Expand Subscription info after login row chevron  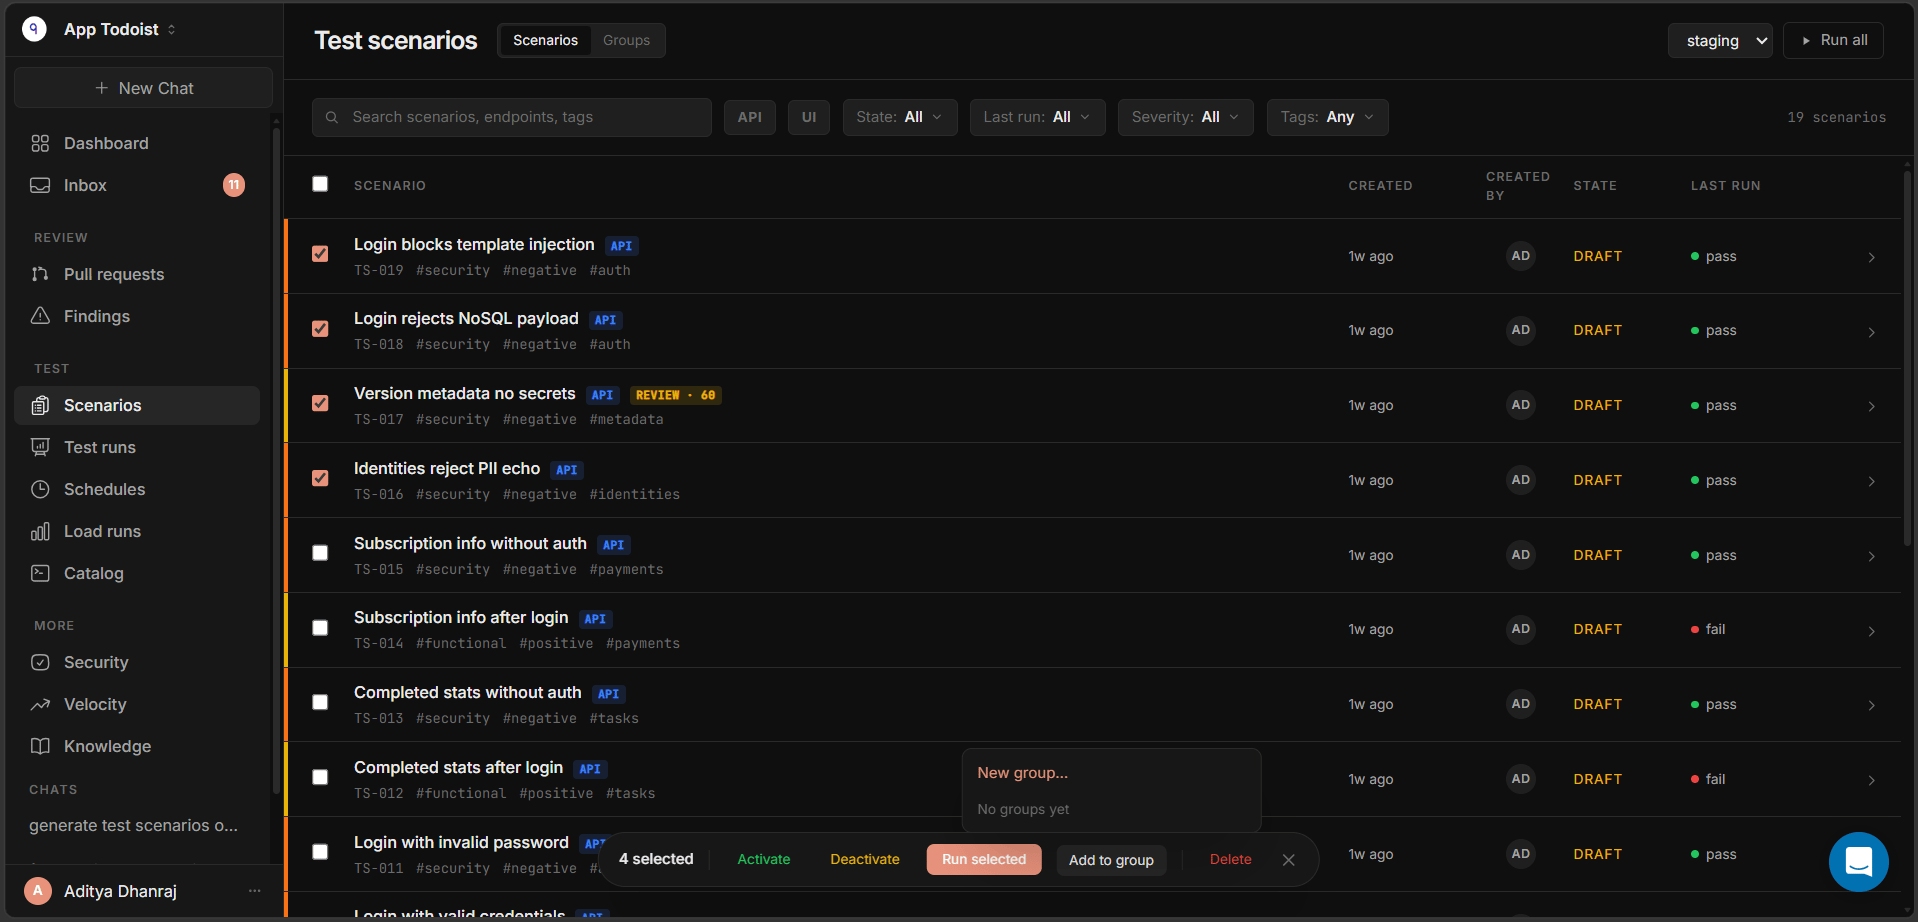[1871, 631]
